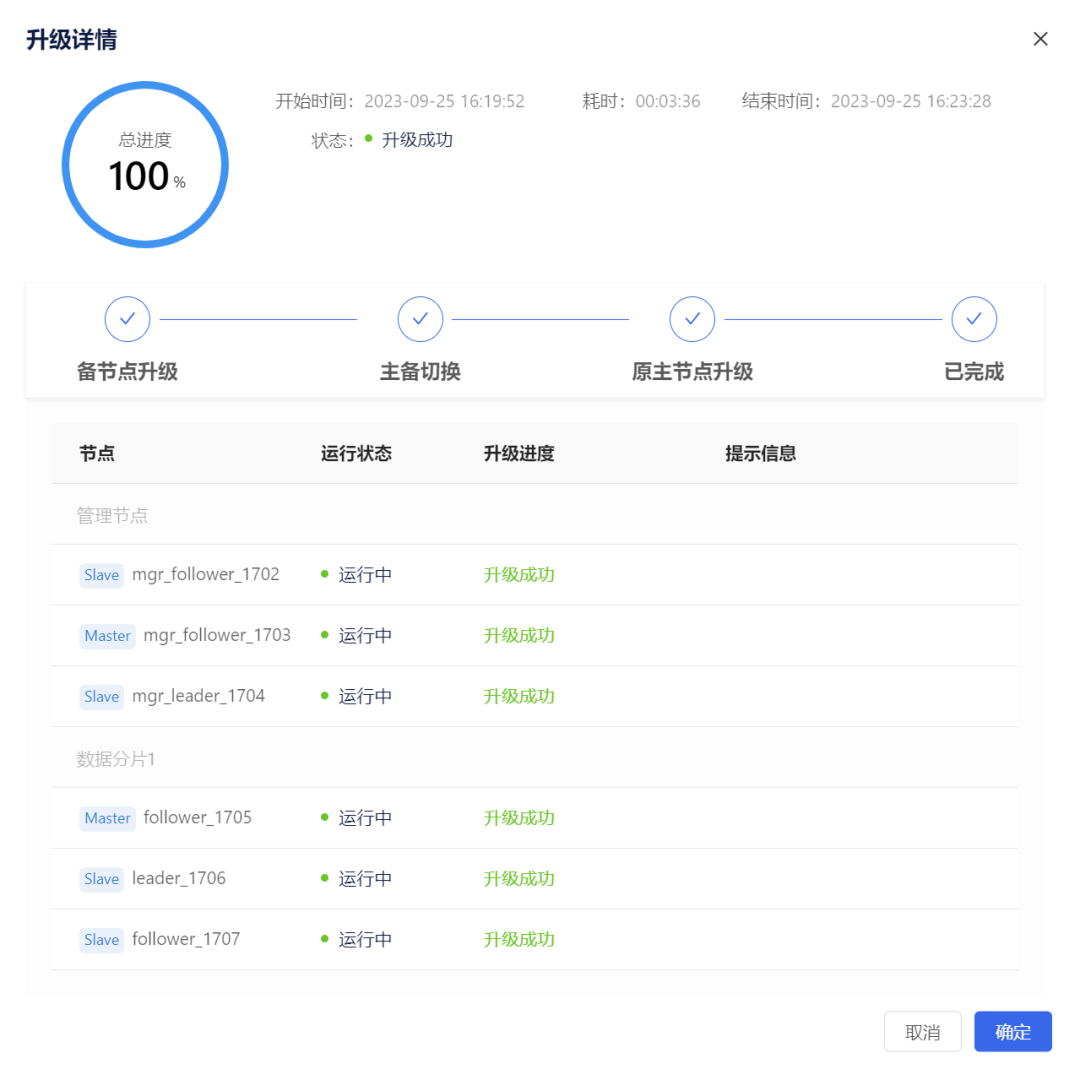Screen dimensions: 1080x1075
Task: Click the 确定 button
Action: pyautogui.click(x=1012, y=1031)
